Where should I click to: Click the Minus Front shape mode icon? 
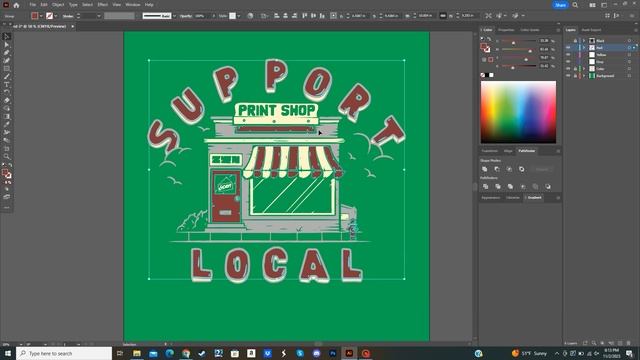click(x=497, y=169)
